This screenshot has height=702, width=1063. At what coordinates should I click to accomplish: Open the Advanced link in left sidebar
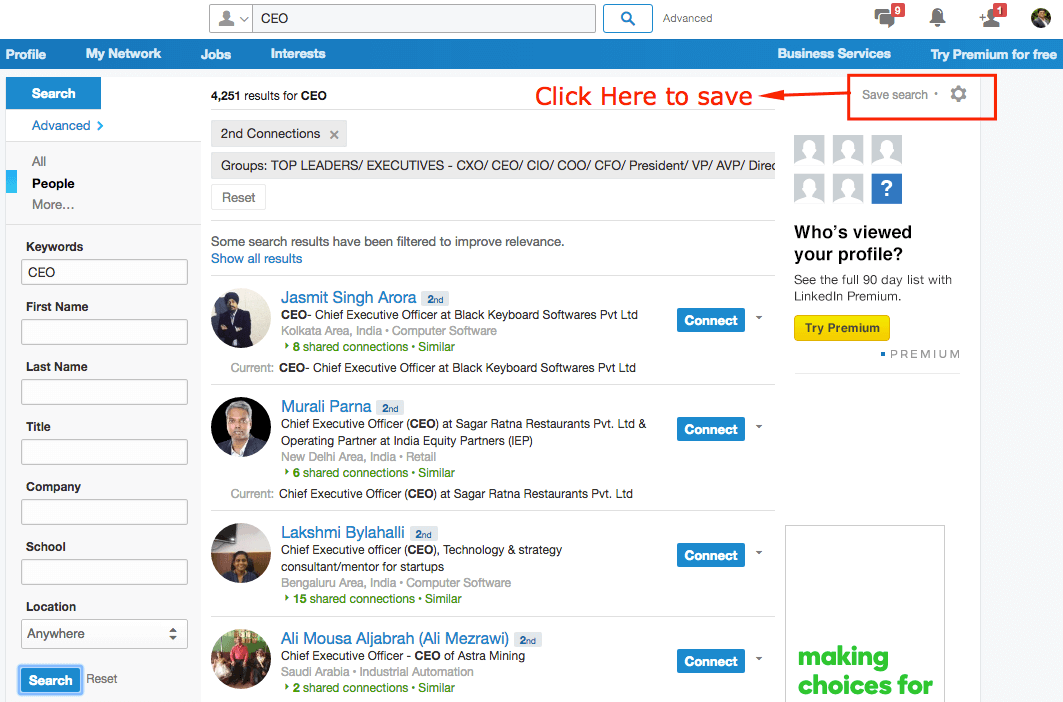[x=67, y=125]
